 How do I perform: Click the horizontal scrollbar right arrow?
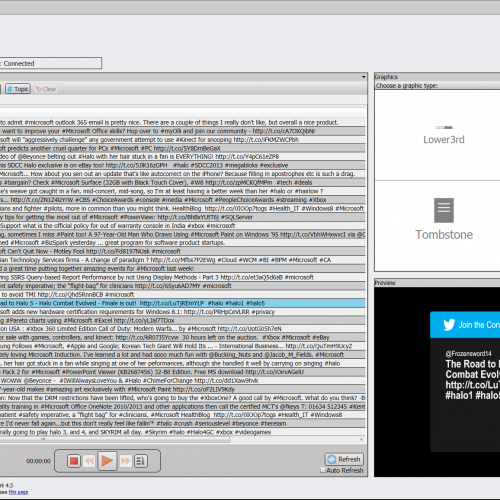click(x=362, y=440)
